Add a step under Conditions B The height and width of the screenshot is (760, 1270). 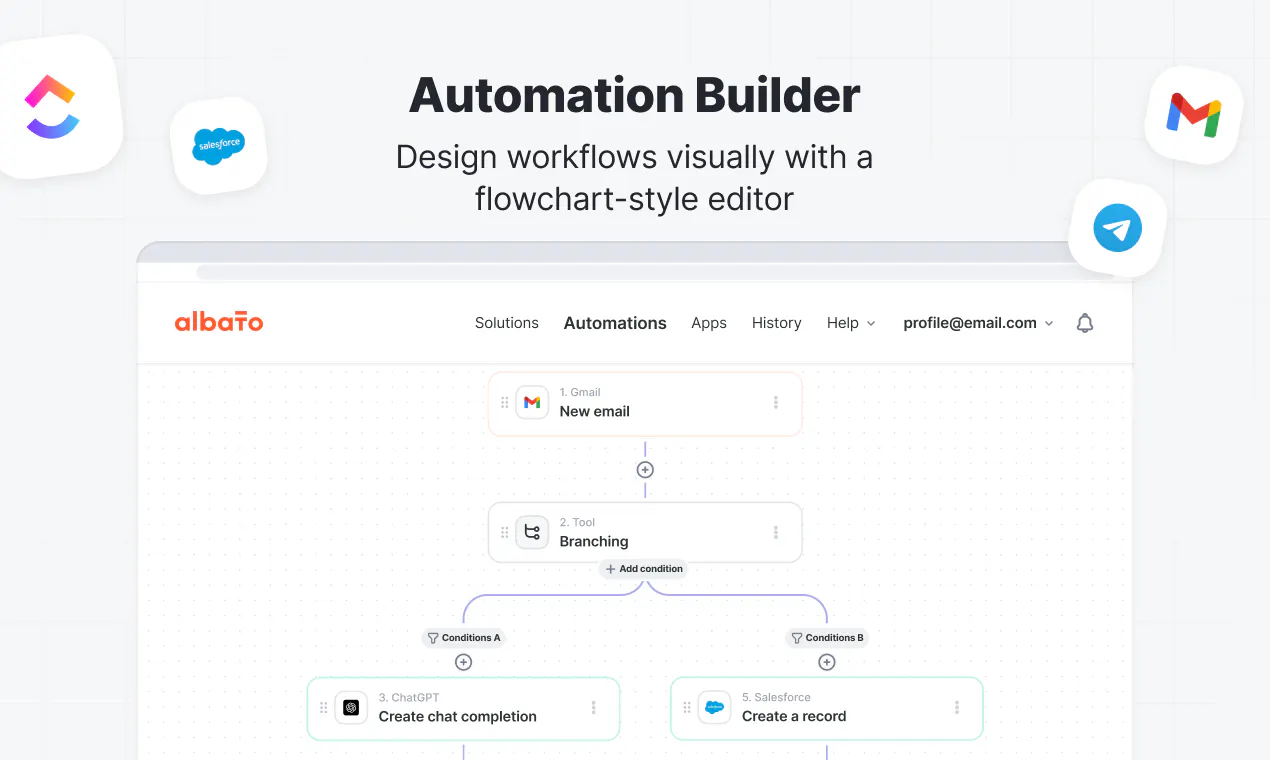coord(827,662)
